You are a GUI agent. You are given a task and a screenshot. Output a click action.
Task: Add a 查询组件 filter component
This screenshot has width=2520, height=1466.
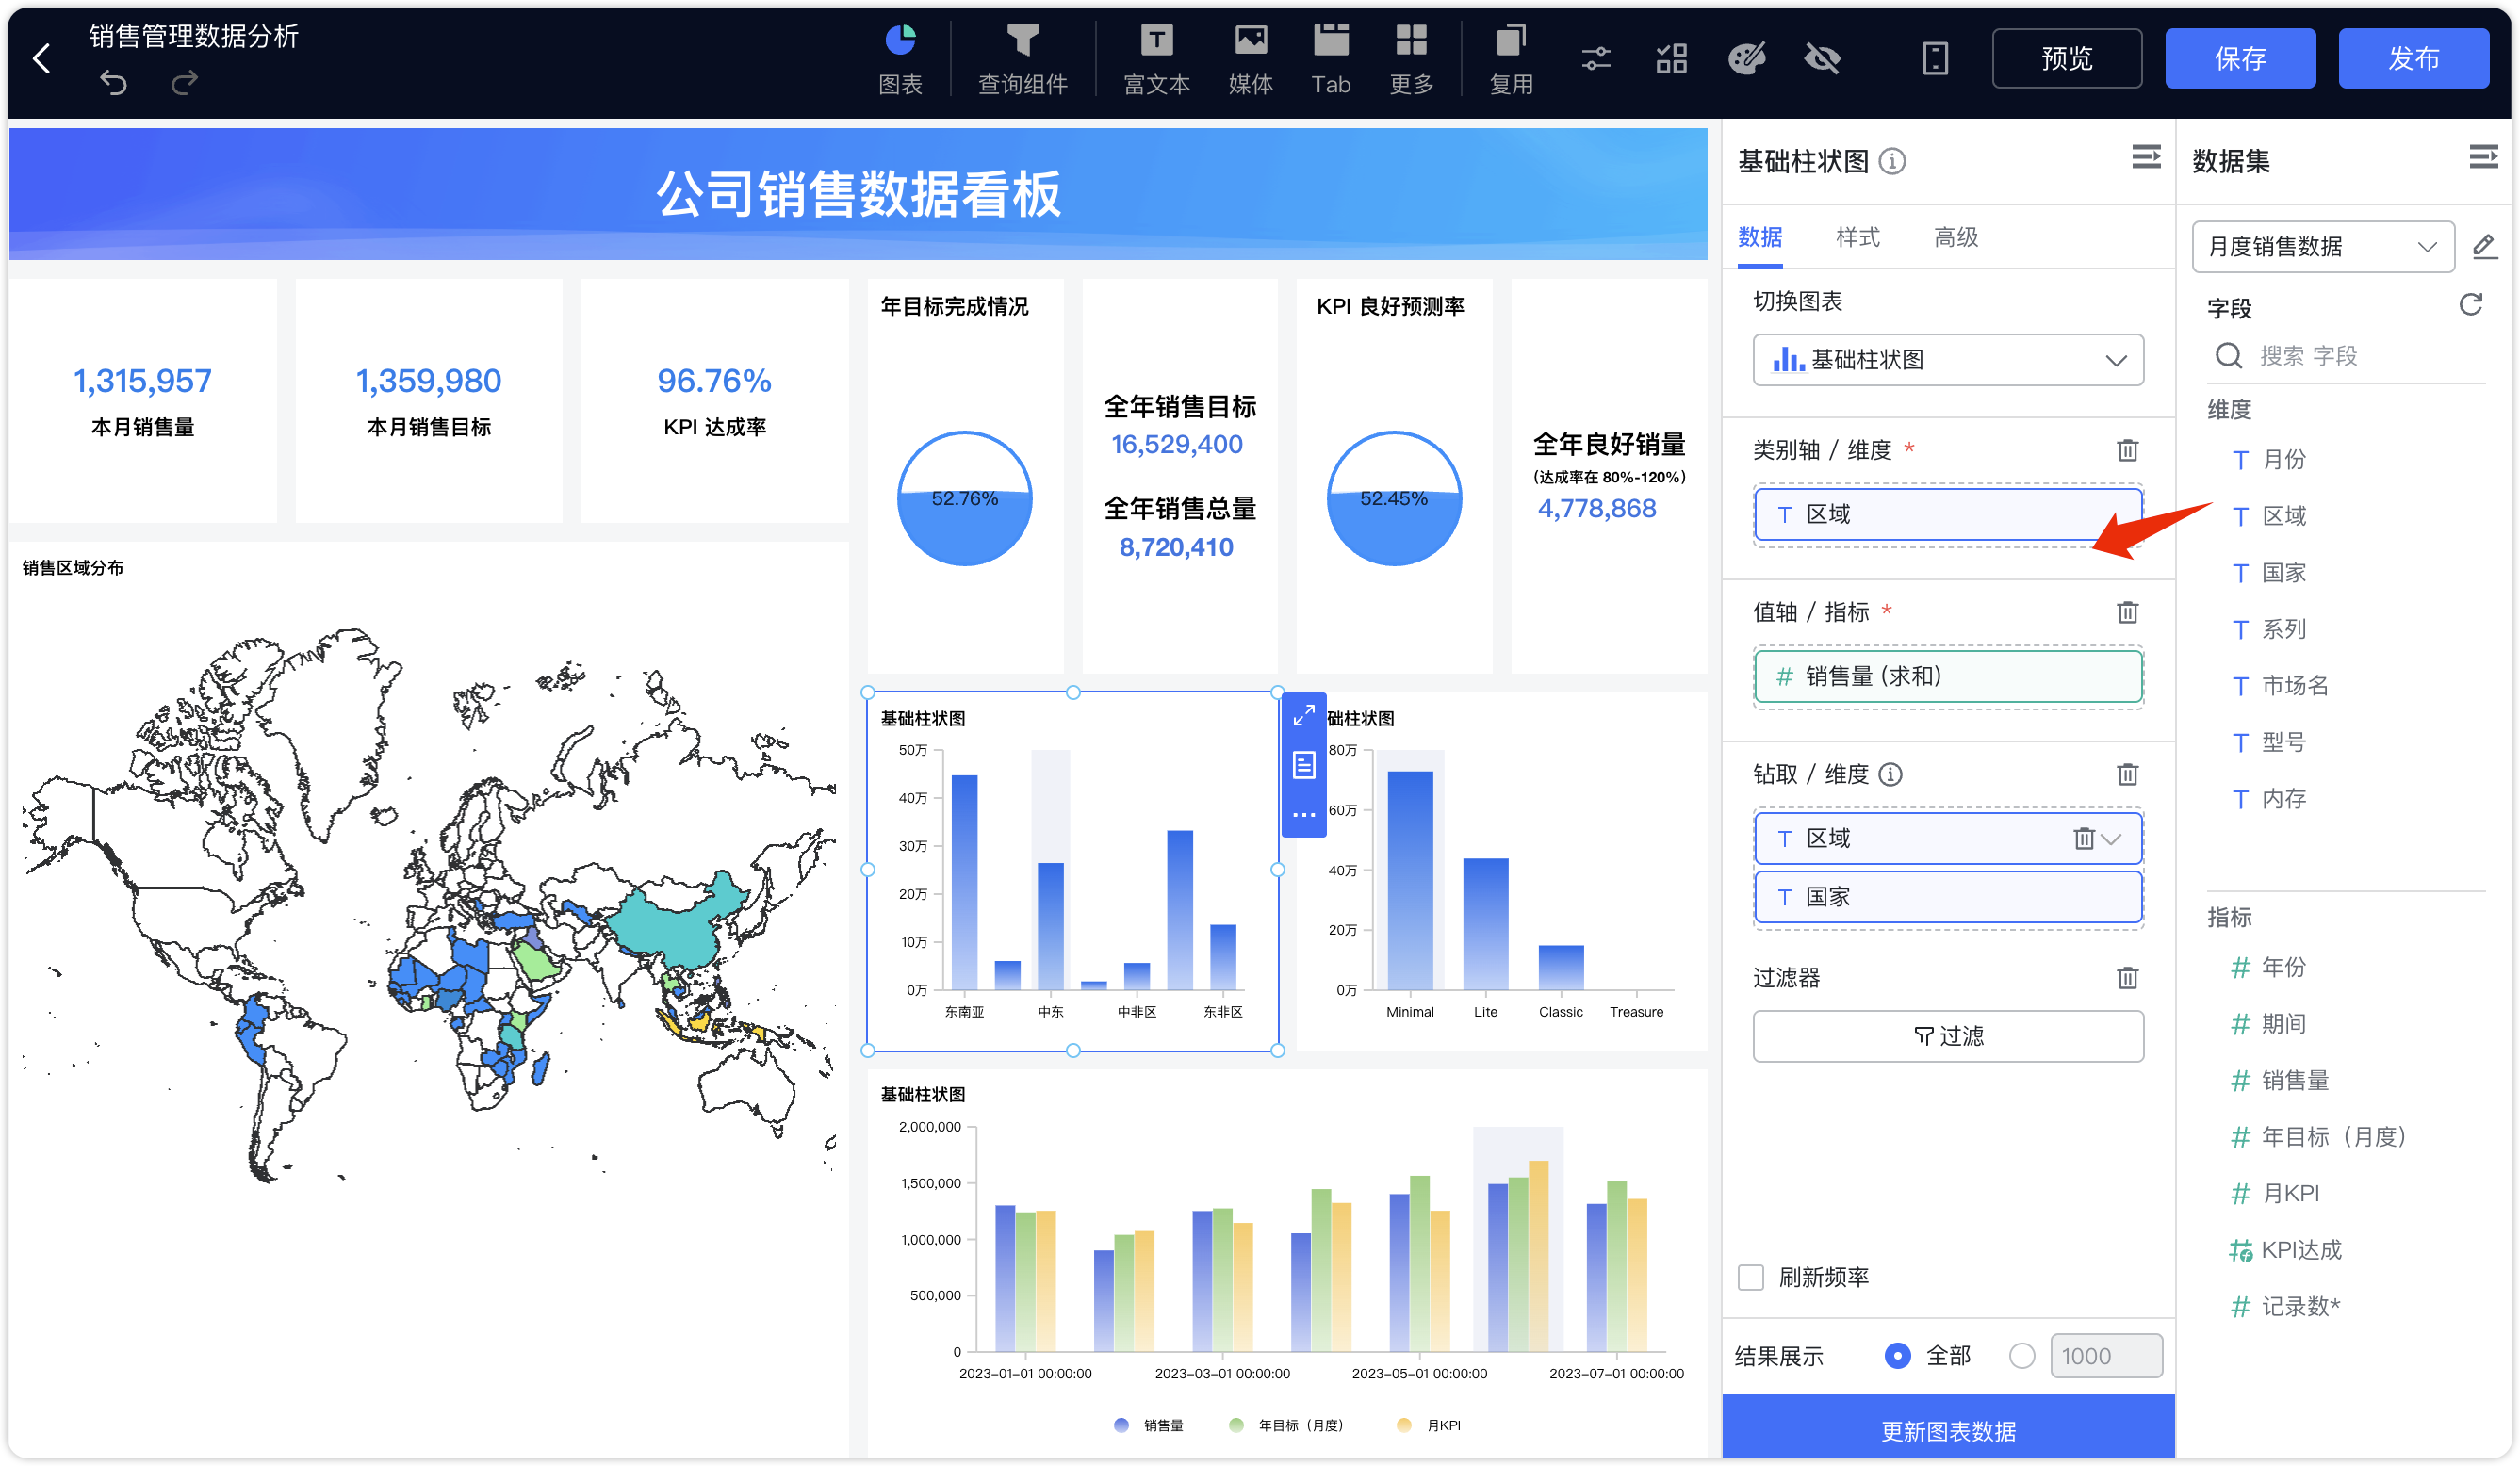tap(1022, 58)
